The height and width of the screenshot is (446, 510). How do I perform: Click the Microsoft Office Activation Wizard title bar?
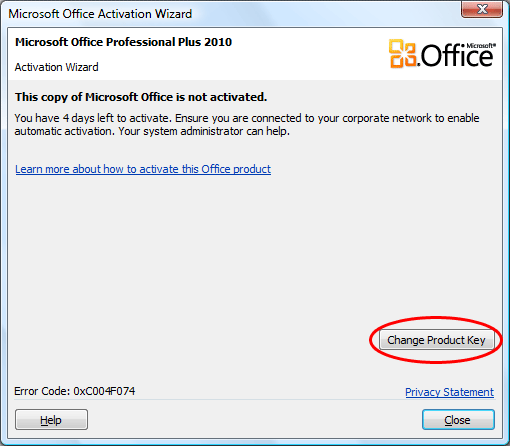click(x=233, y=14)
